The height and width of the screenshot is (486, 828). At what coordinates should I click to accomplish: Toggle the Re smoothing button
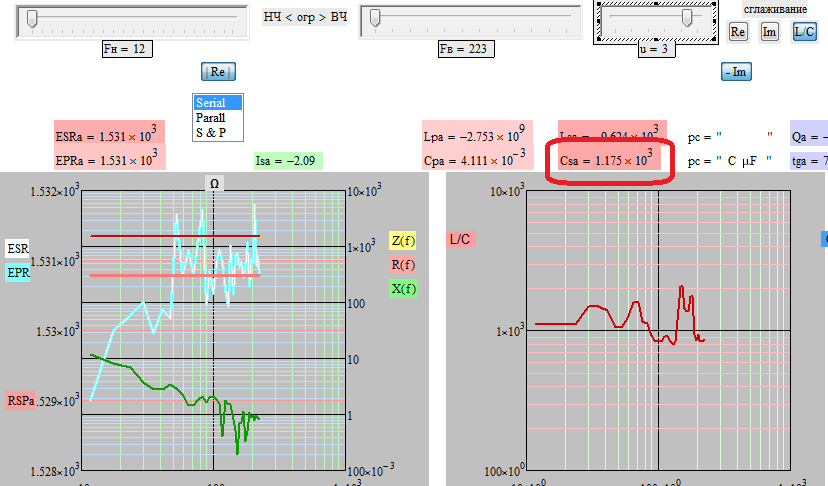click(738, 32)
